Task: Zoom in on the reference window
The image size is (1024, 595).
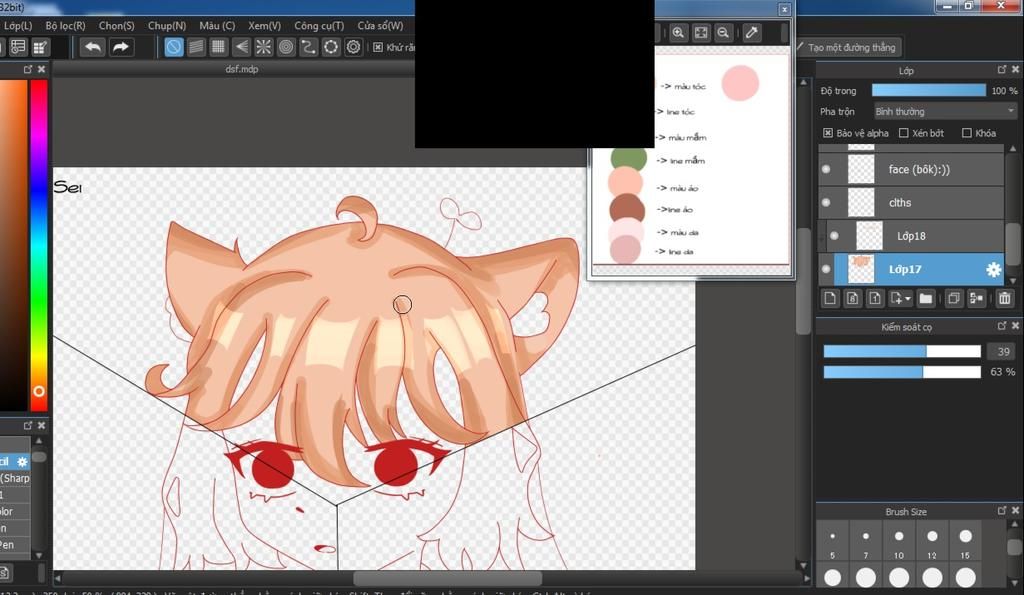Action: pos(679,33)
